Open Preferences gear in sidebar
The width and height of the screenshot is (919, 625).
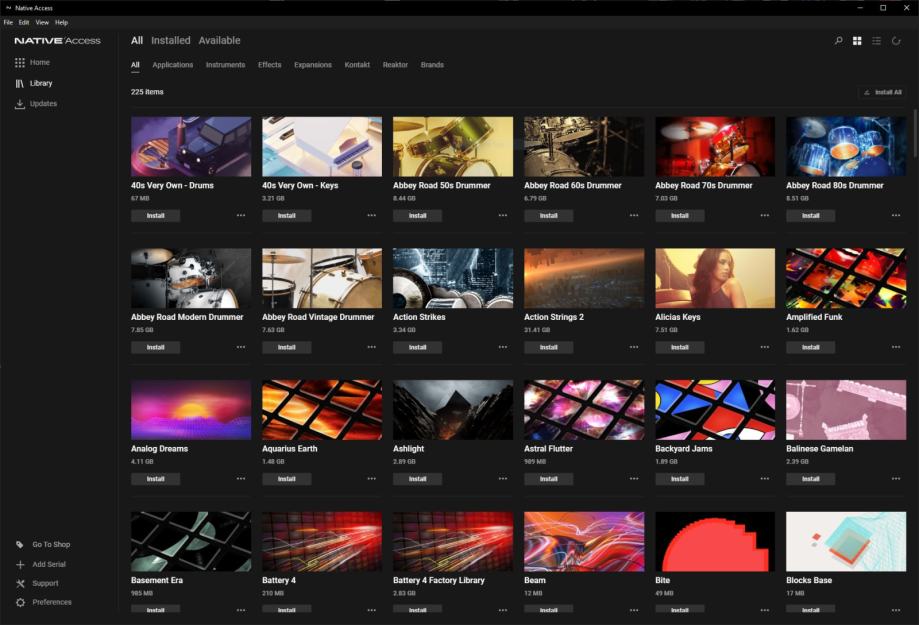pyautogui.click(x=20, y=602)
